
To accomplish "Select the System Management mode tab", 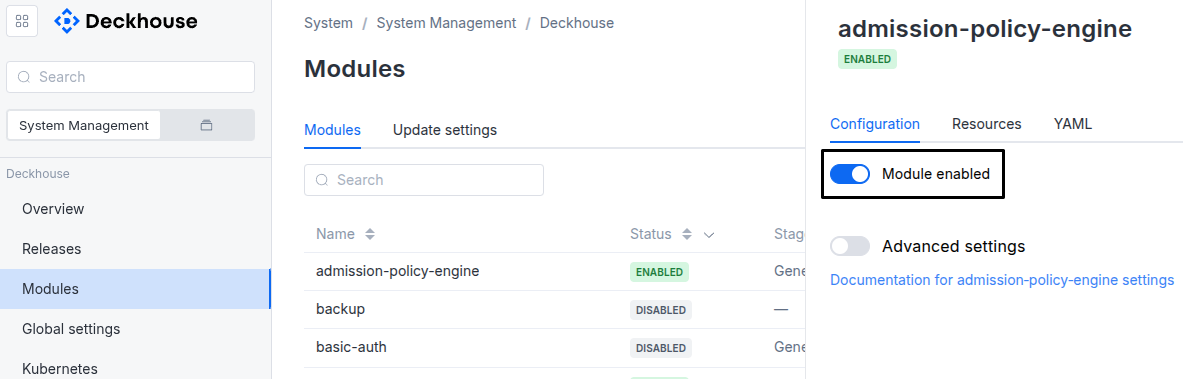I will 84,125.
